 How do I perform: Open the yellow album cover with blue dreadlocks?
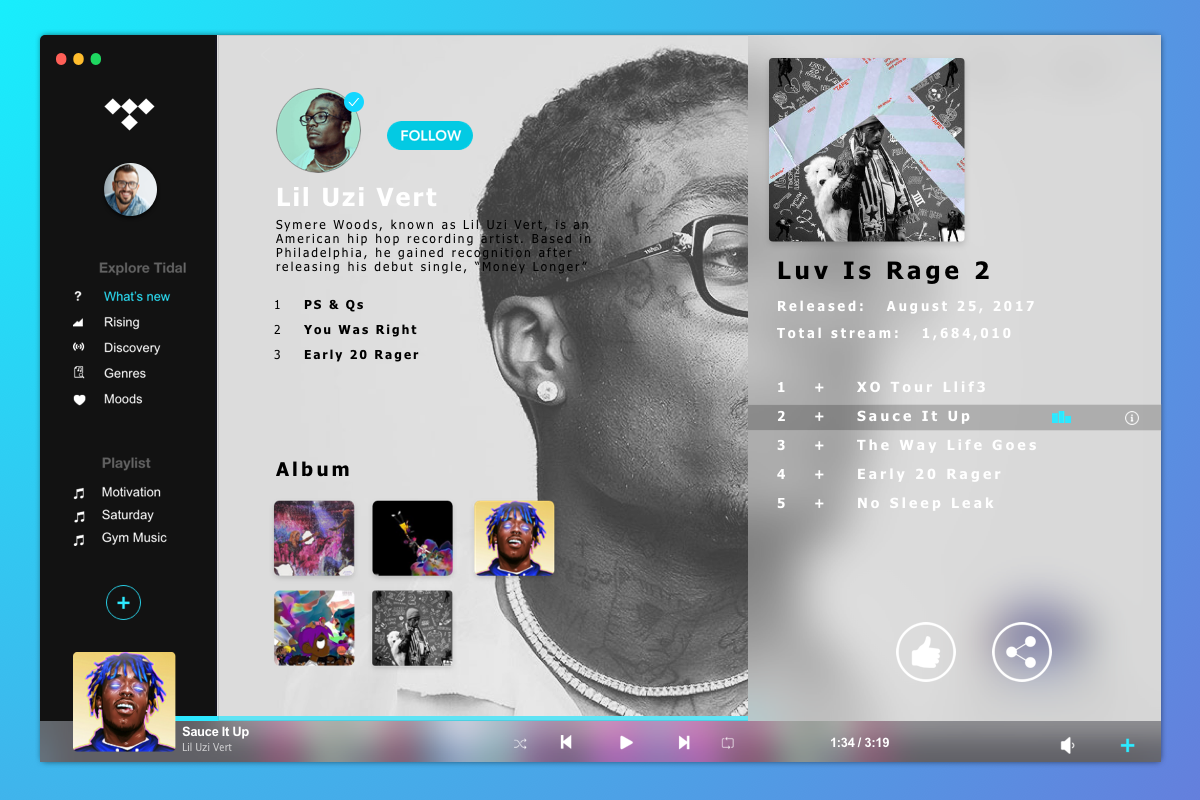pos(514,538)
